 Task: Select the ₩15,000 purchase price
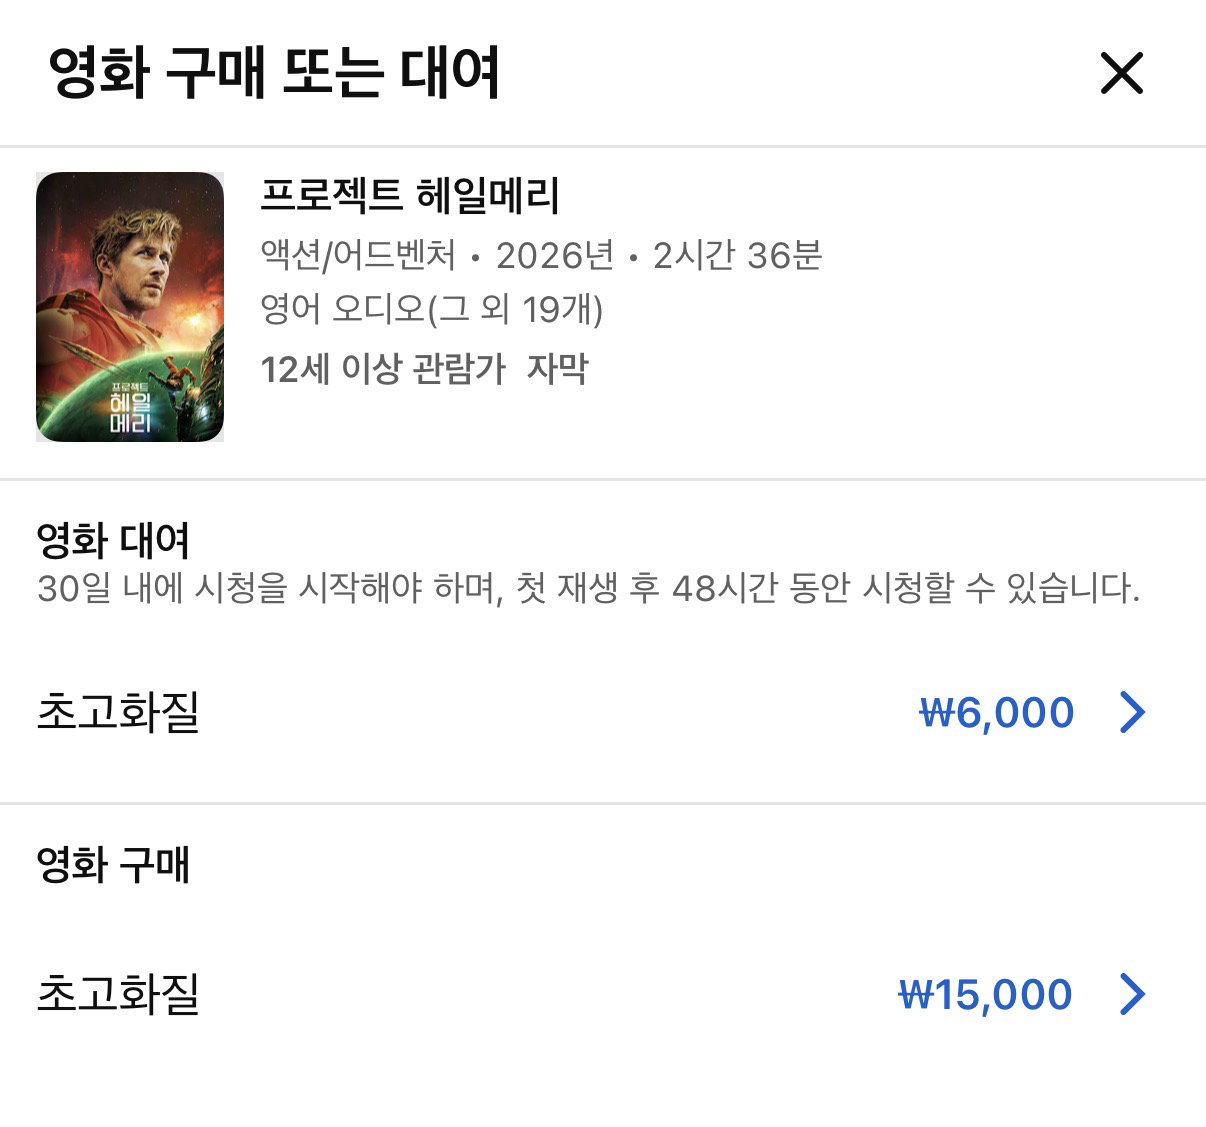pyautogui.click(x=986, y=994)
